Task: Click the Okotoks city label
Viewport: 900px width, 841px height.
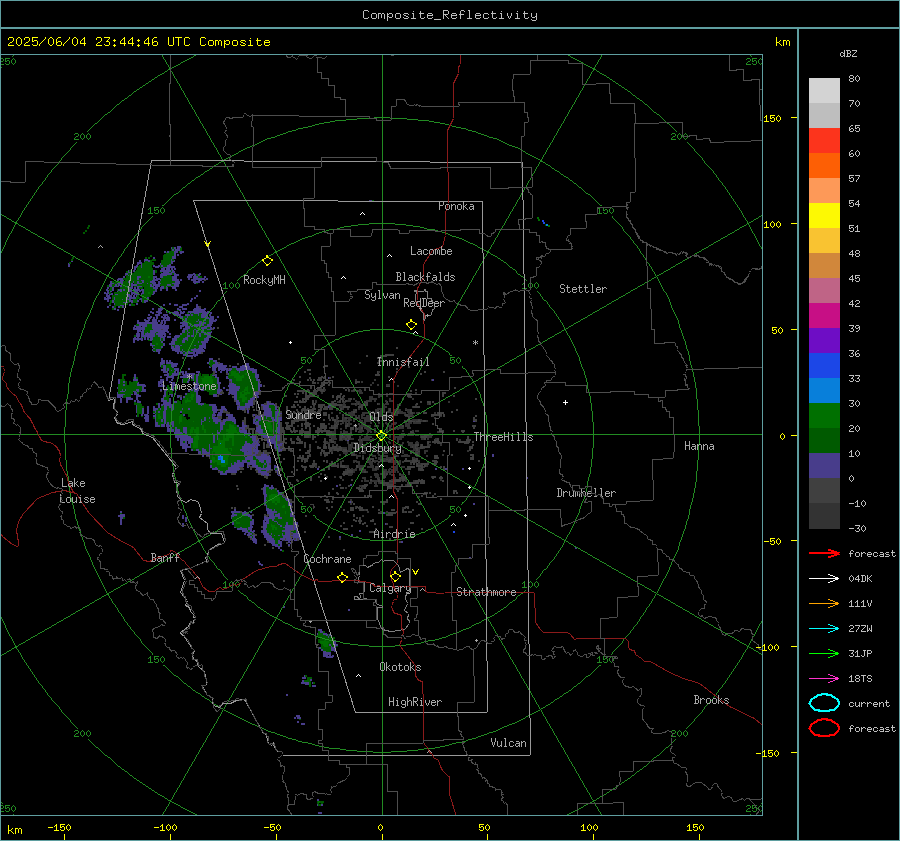Action: pyautogui.click(x=400, y=667)
